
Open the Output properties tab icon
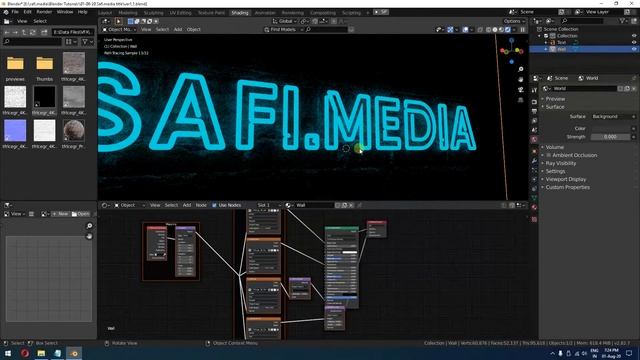tap(534, 111)
